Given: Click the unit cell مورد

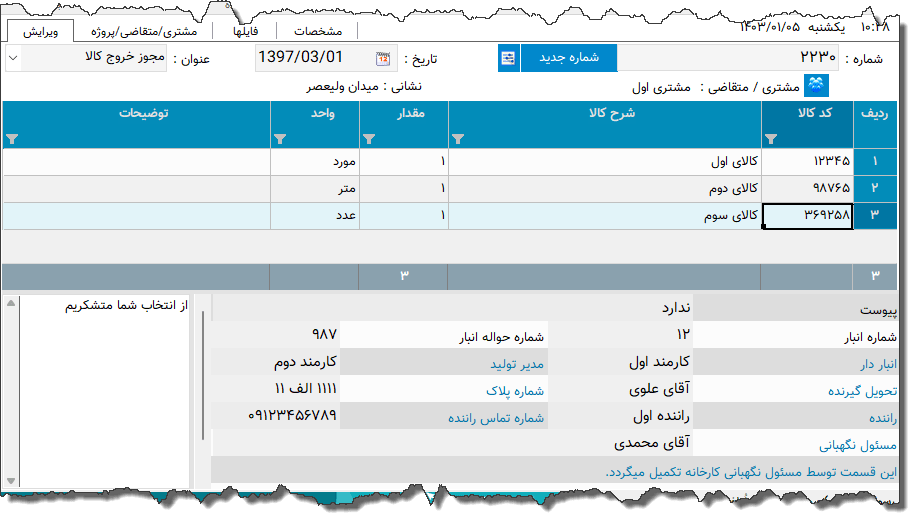Looking at the screenshot, I should (x=315, y=162).
